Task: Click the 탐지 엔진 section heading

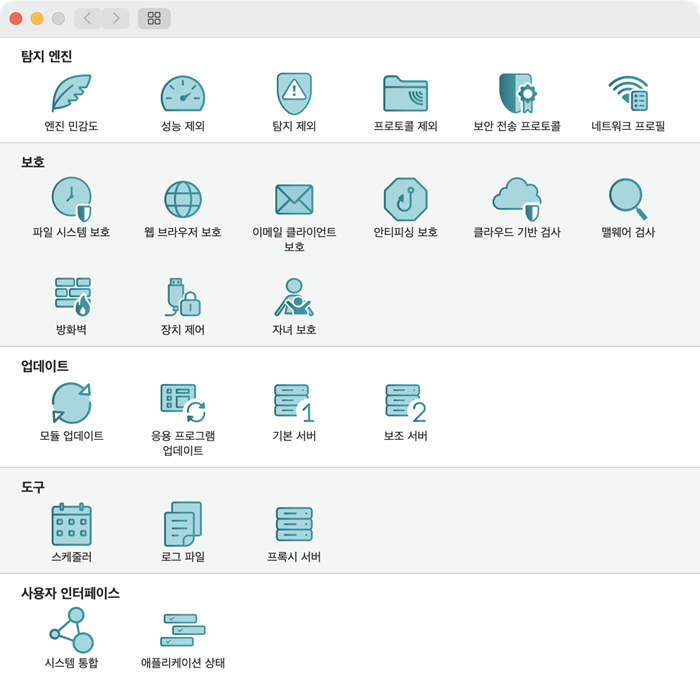Action: [x=46, y=56]
